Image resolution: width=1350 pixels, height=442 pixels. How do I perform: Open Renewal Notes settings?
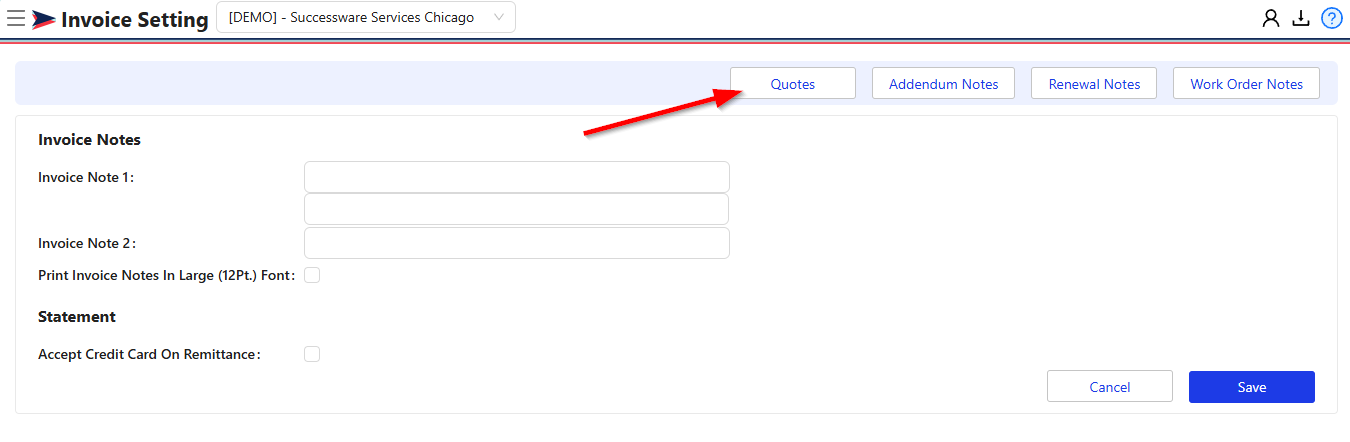click(1094, 84)
